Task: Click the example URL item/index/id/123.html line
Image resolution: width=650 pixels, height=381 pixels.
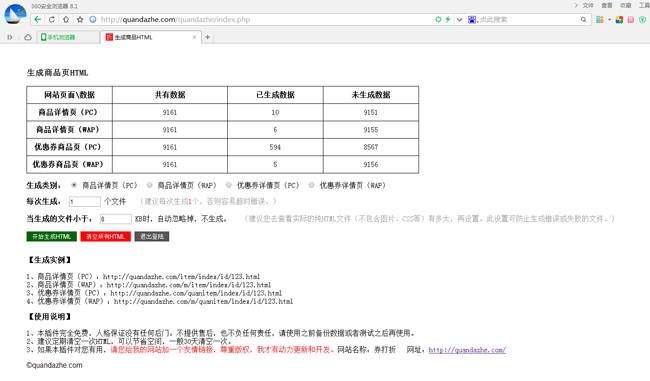Action: click(143, 277)
